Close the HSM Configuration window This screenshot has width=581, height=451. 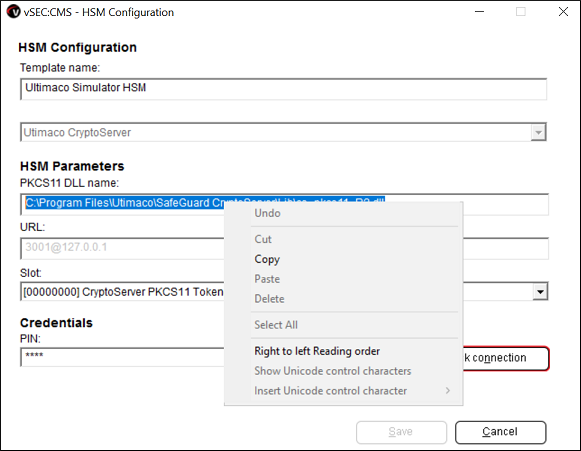click(x=563, y=12)
